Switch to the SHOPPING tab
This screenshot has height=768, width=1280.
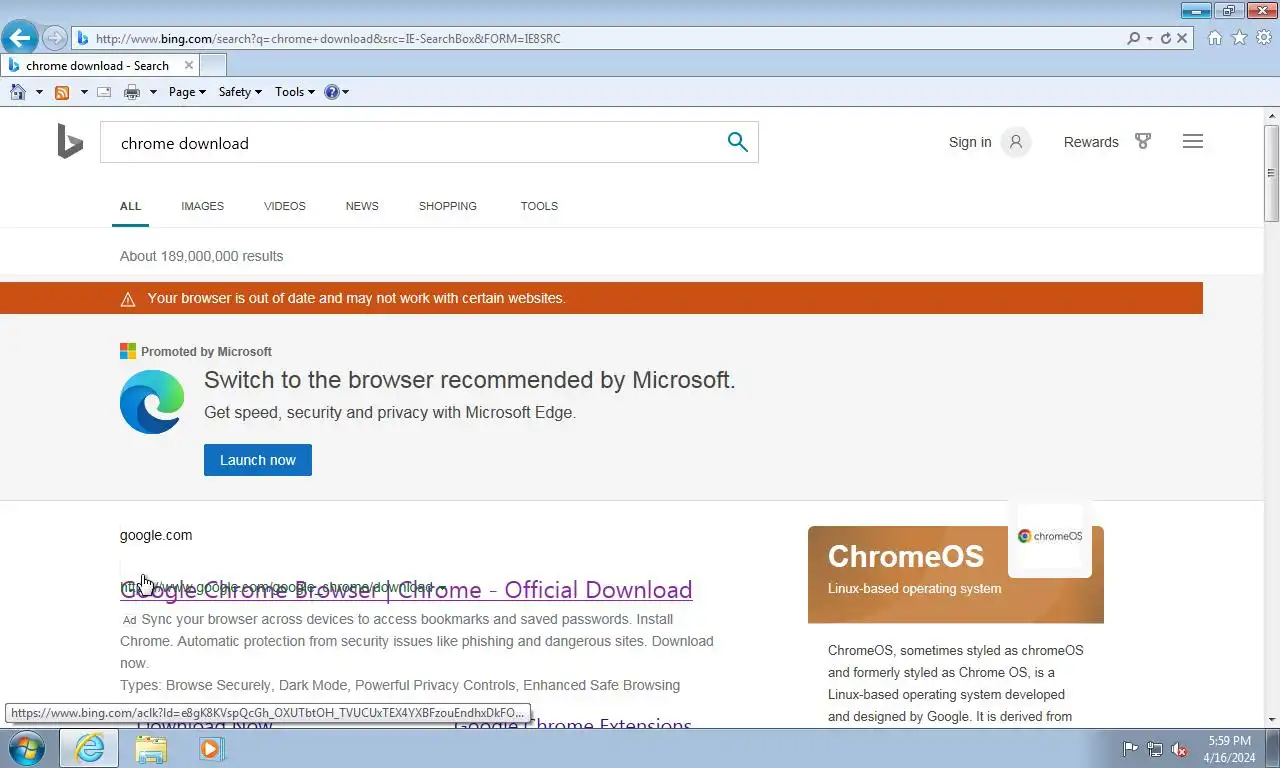click(448, 206)
